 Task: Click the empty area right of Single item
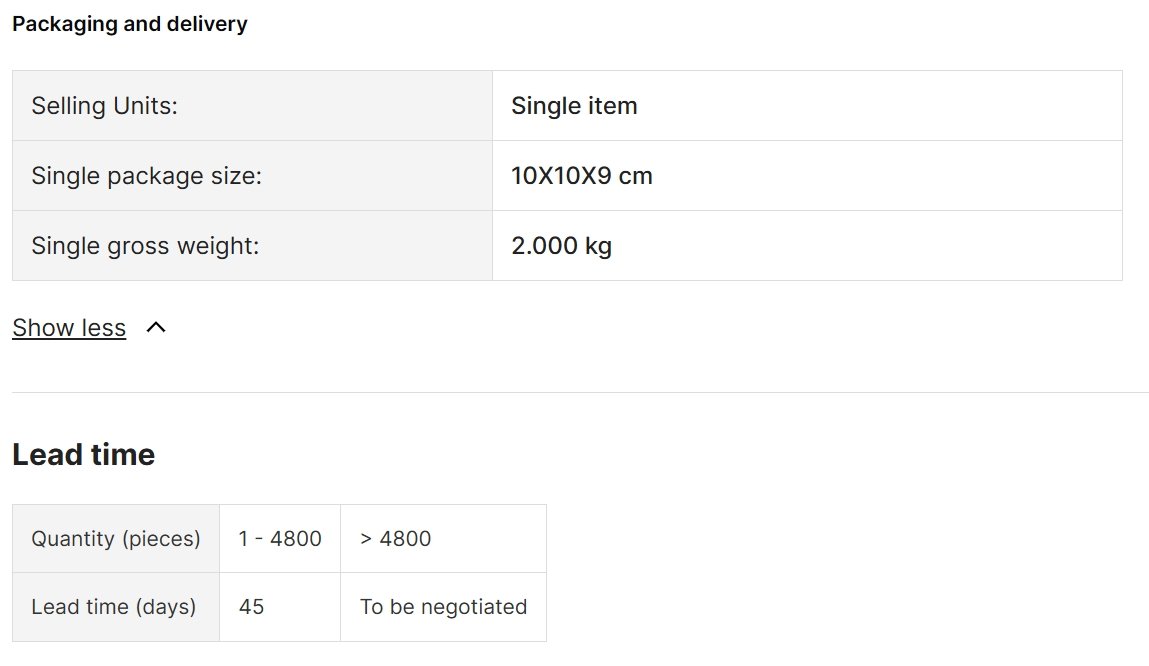point(879,106)
